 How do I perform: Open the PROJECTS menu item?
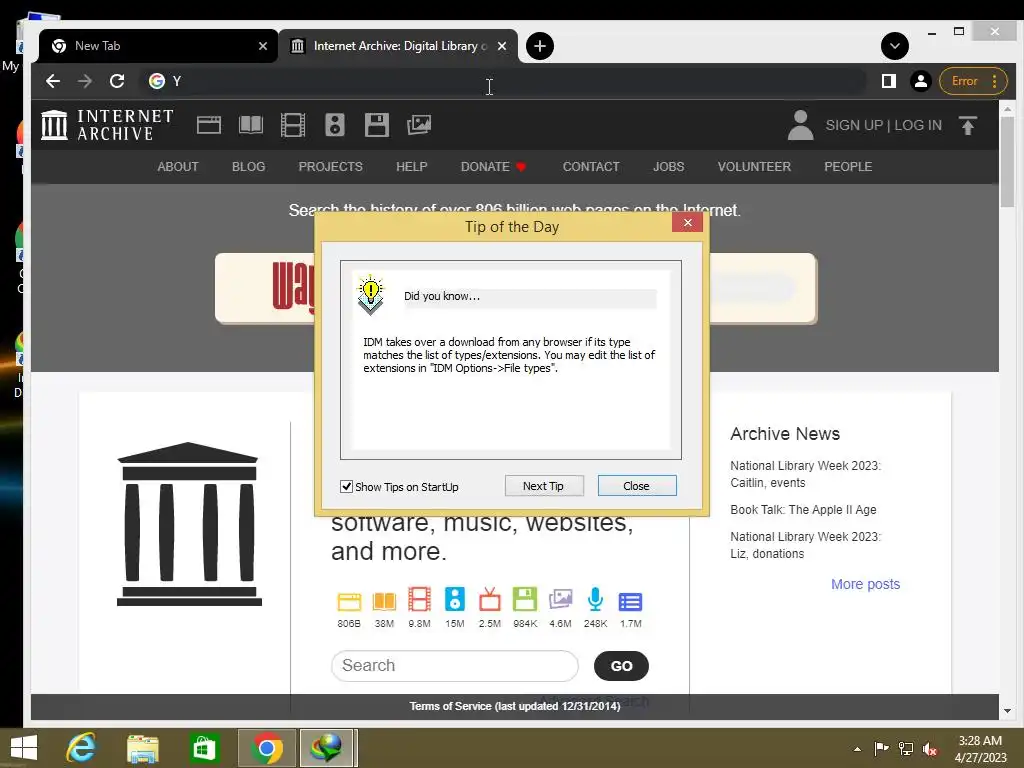(x=330, y=167)
